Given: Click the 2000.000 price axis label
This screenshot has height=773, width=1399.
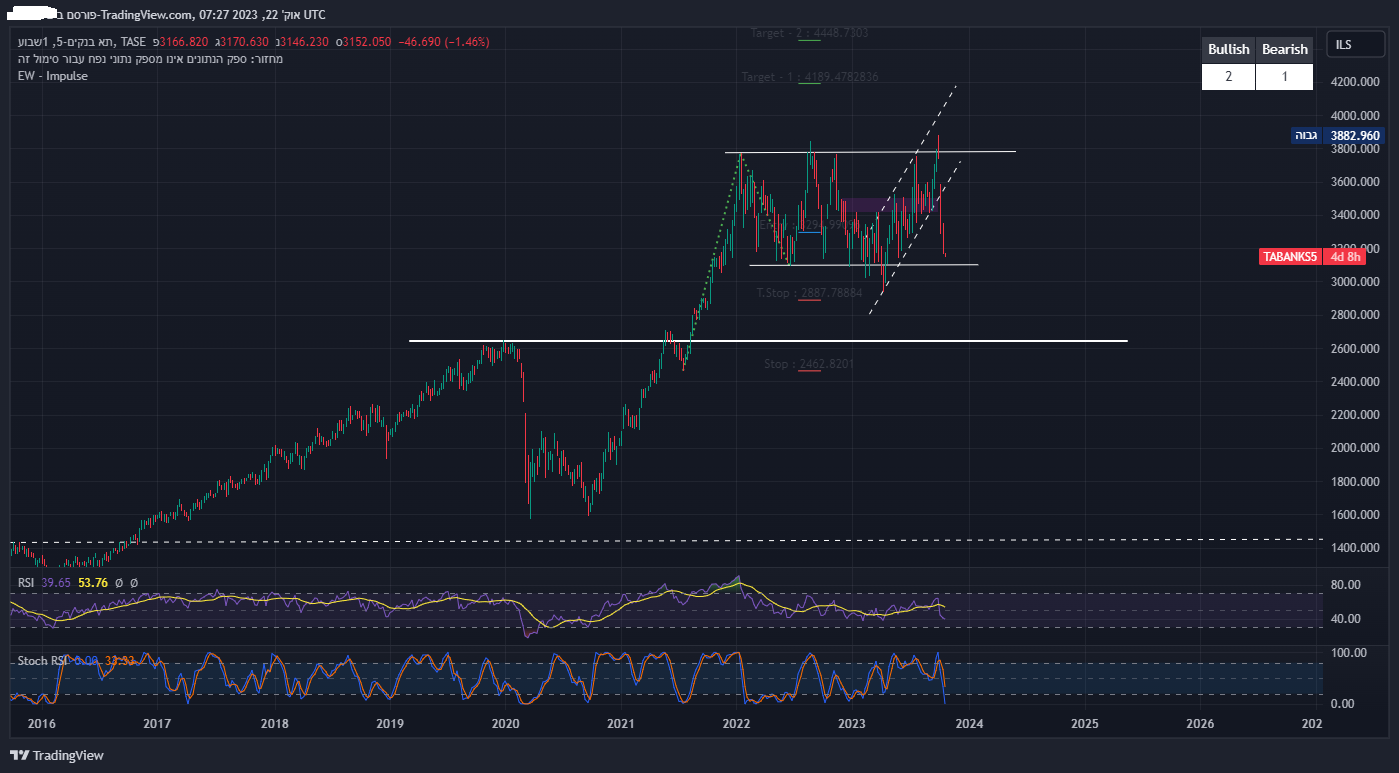Looking at the screenshot, I should point(1357,448).
